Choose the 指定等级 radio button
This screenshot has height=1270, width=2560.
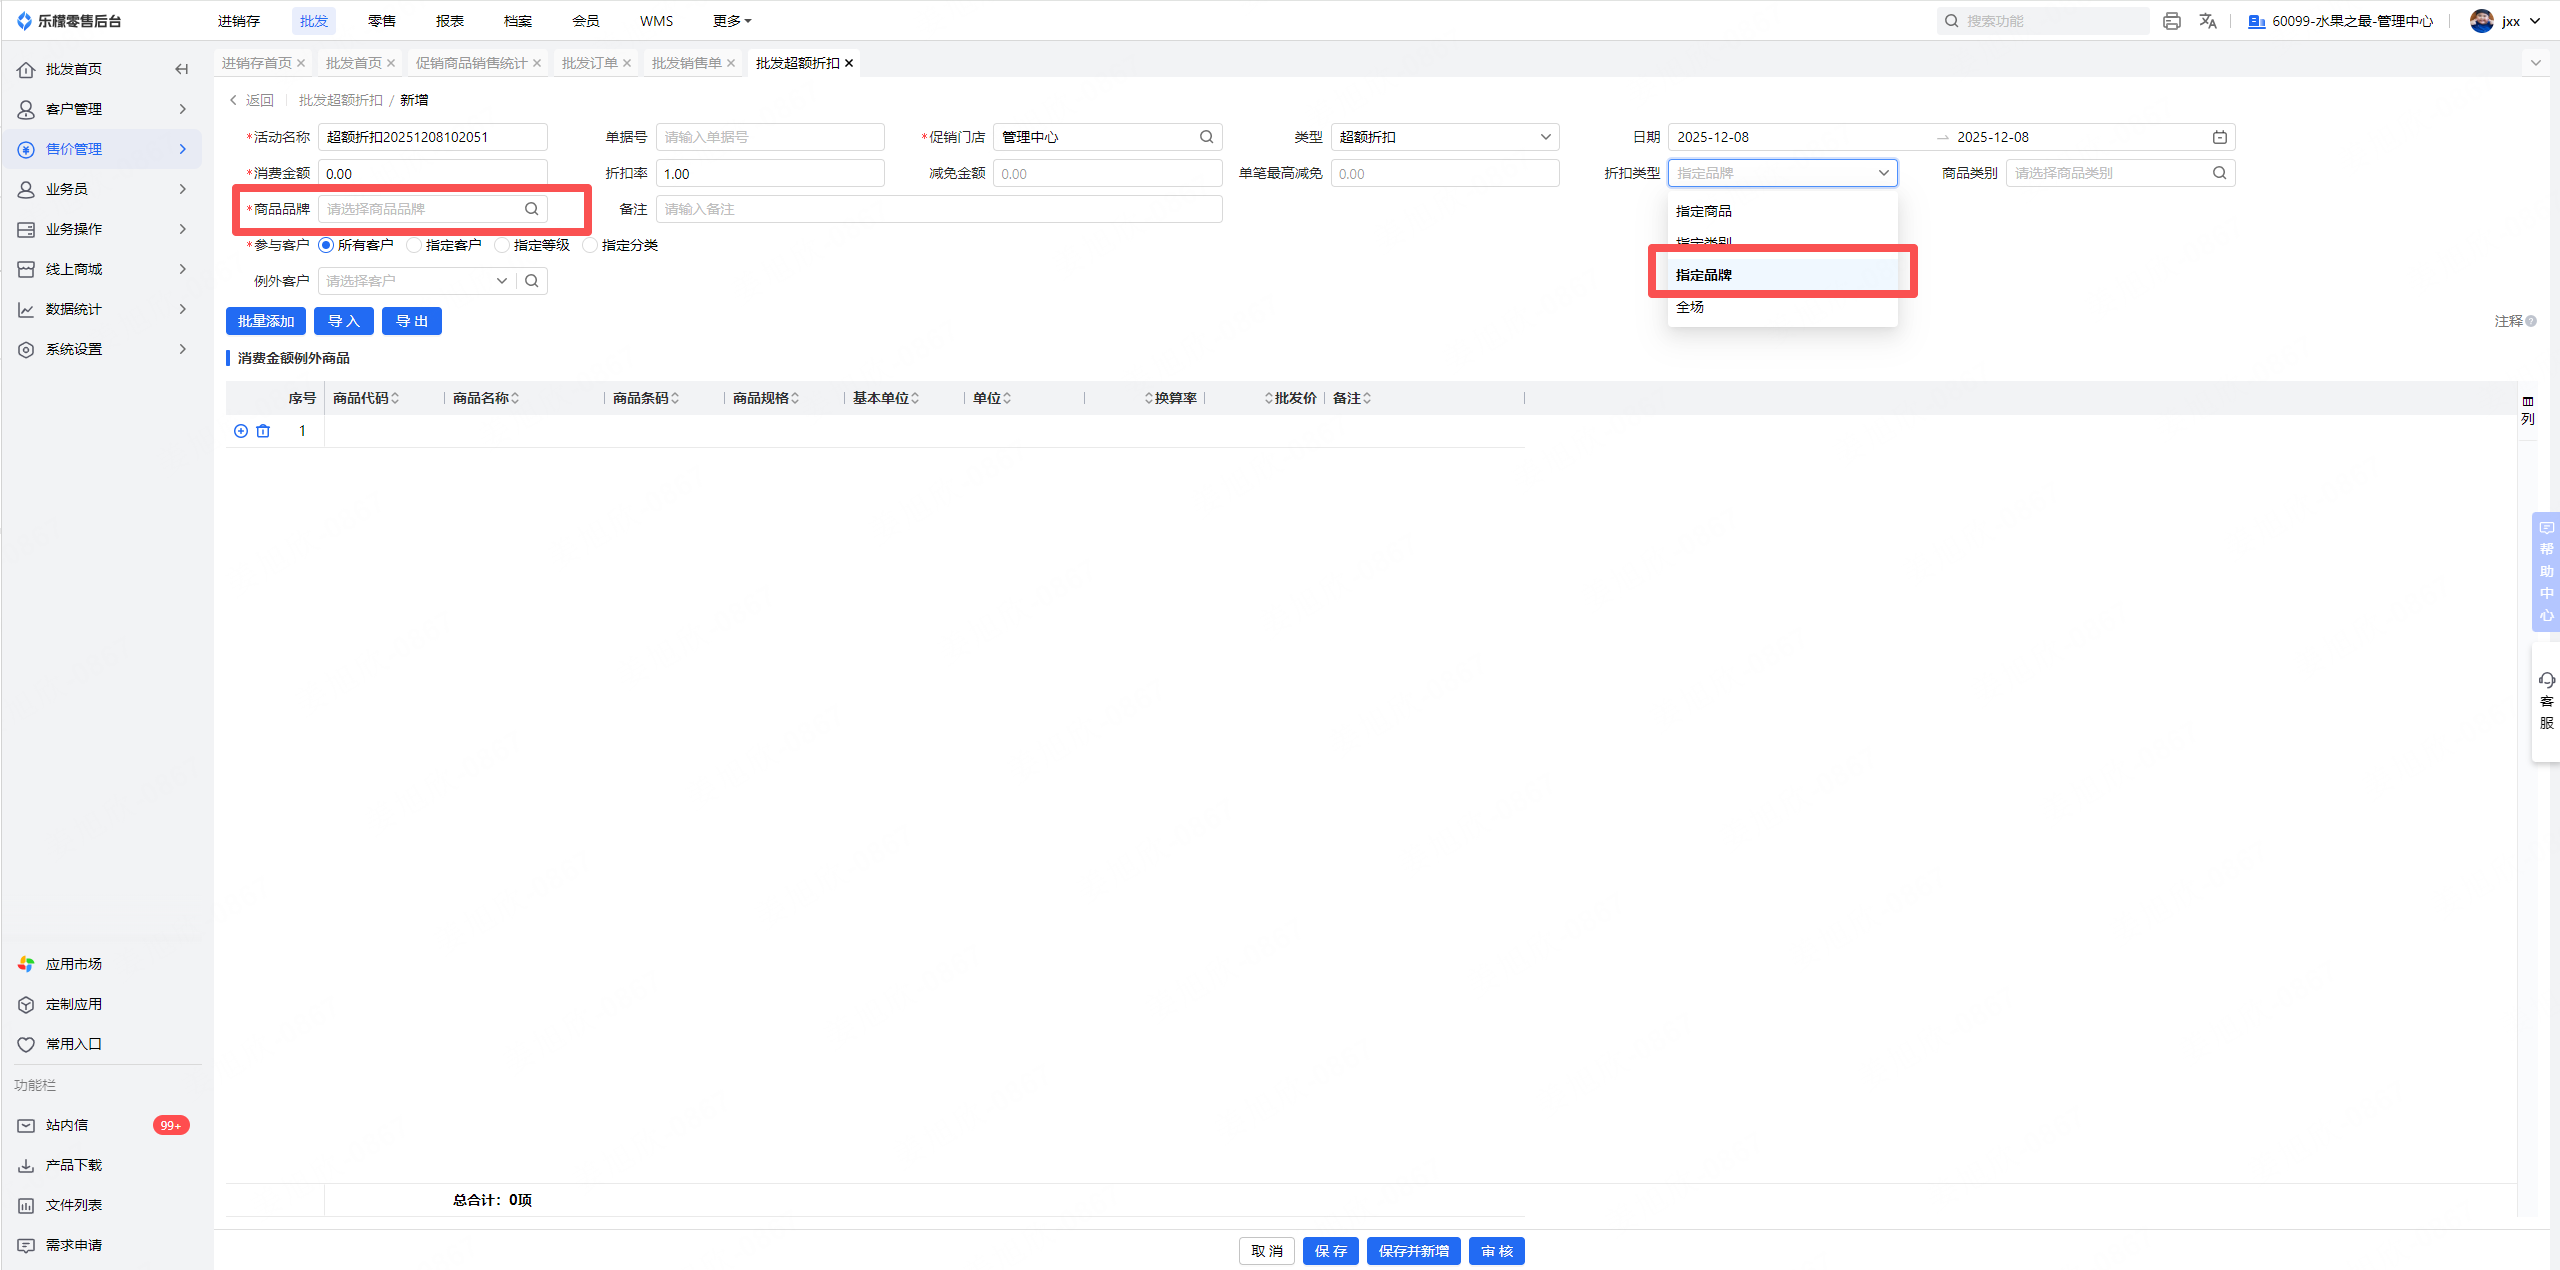pyautogui.click(x=502, y=245)
